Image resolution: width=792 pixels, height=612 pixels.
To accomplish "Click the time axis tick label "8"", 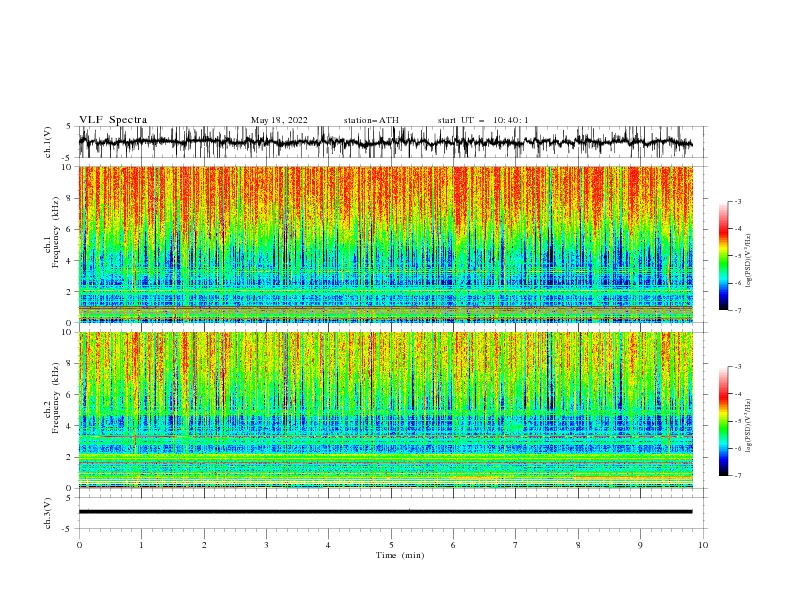I will [578, 545].
